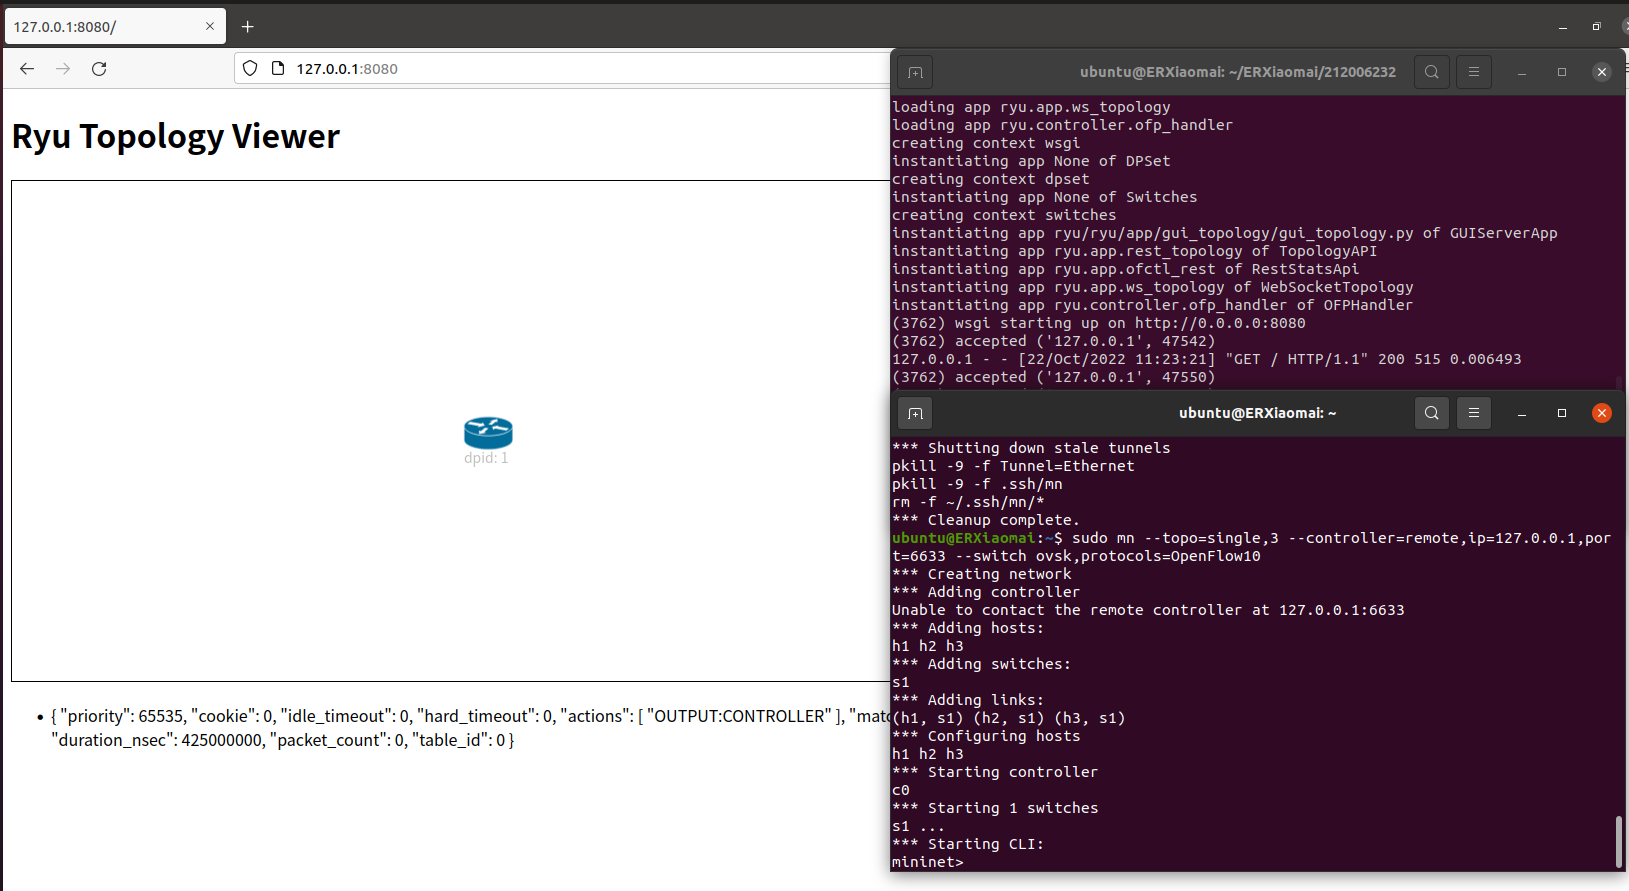Open a new browser tab with plus button

(x=248, y=26)
